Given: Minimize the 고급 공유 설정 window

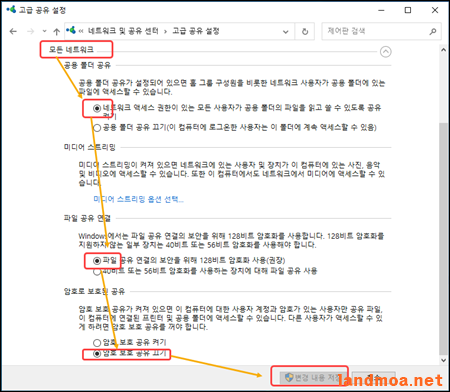Looking at the screenshot, I should click(x=381, y=10).
